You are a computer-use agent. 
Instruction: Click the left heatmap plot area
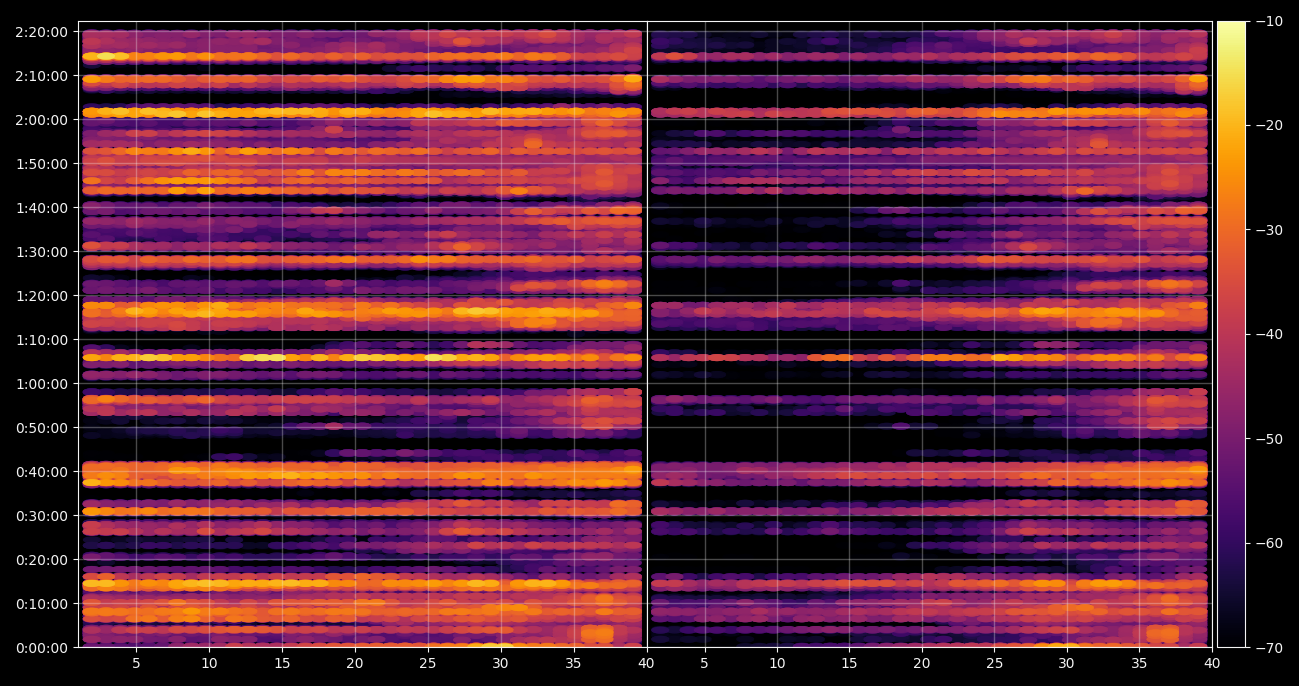coord(360,334)
